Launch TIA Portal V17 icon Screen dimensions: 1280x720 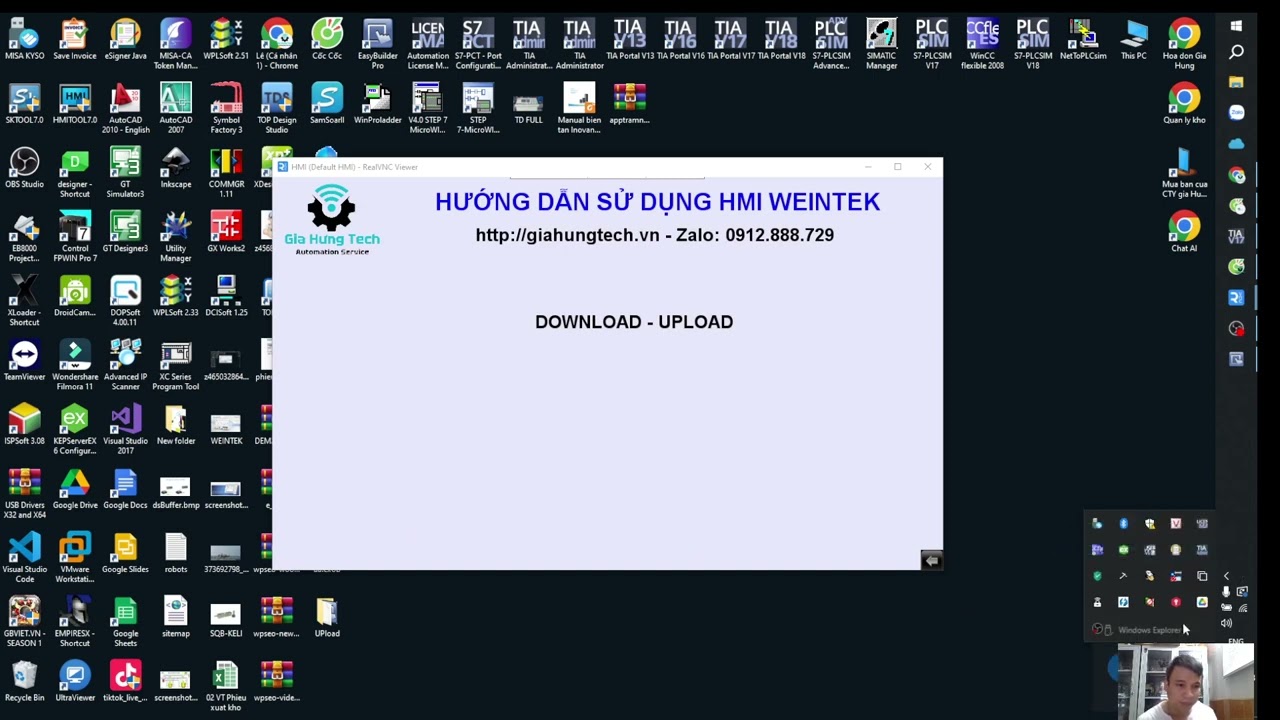point(730,40)
